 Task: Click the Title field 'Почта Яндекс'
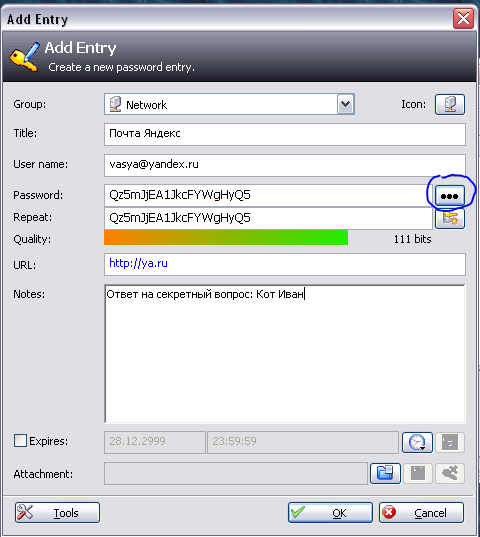[x=285, y=134]
